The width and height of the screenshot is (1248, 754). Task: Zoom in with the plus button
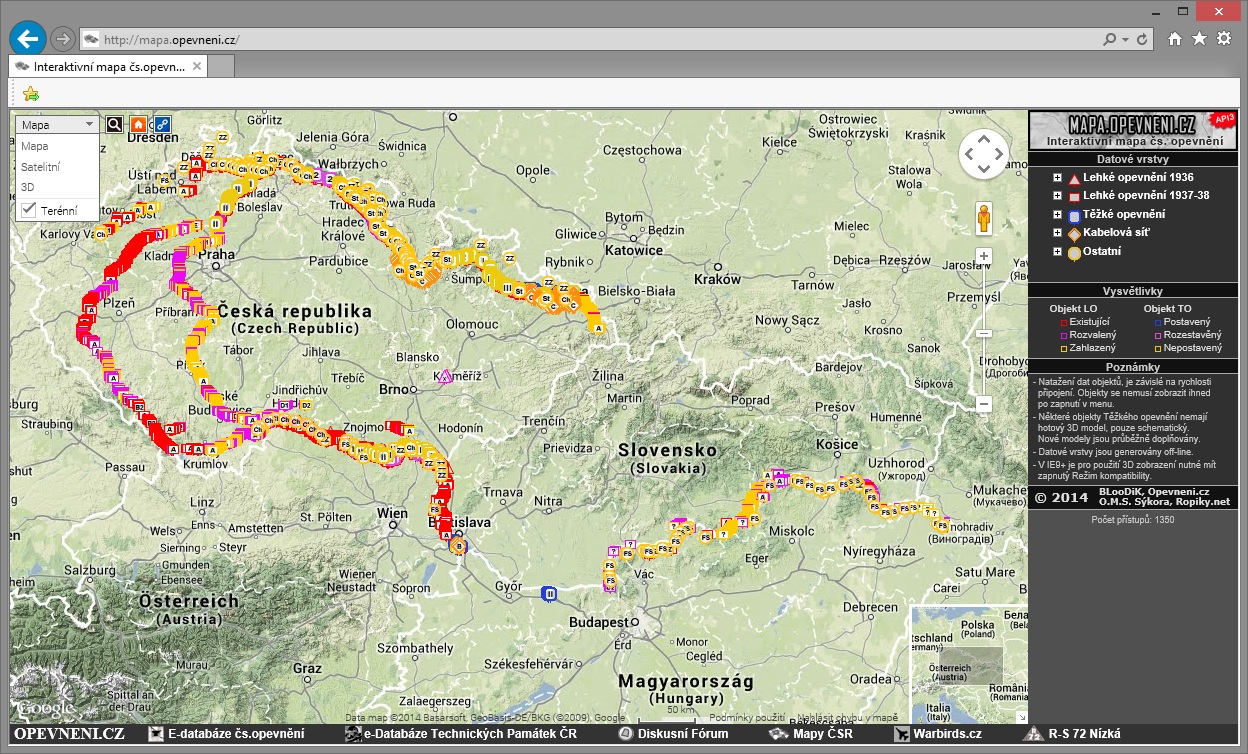pos(984,257)
